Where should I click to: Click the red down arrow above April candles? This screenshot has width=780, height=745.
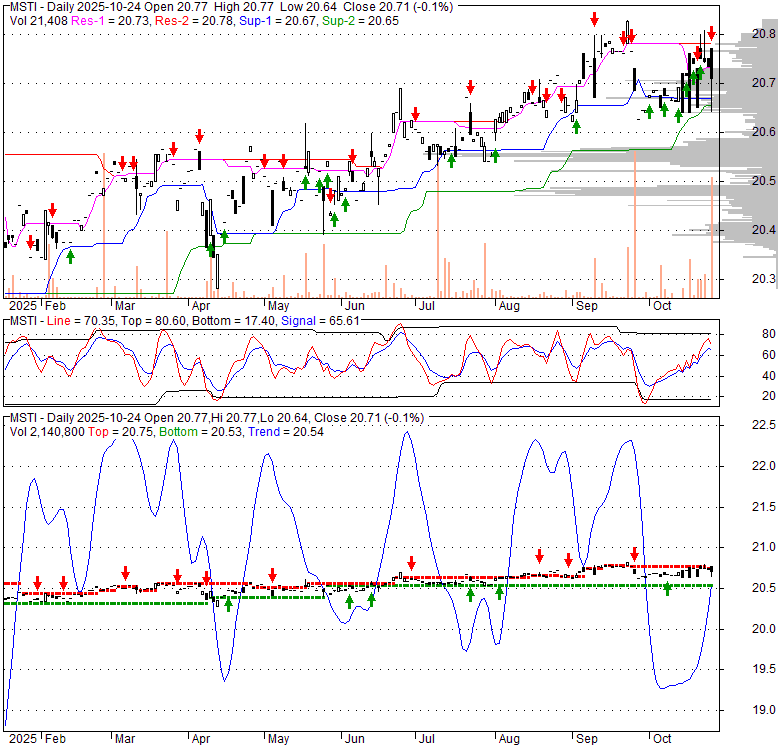pyautogui.click(x=199, y=135)
